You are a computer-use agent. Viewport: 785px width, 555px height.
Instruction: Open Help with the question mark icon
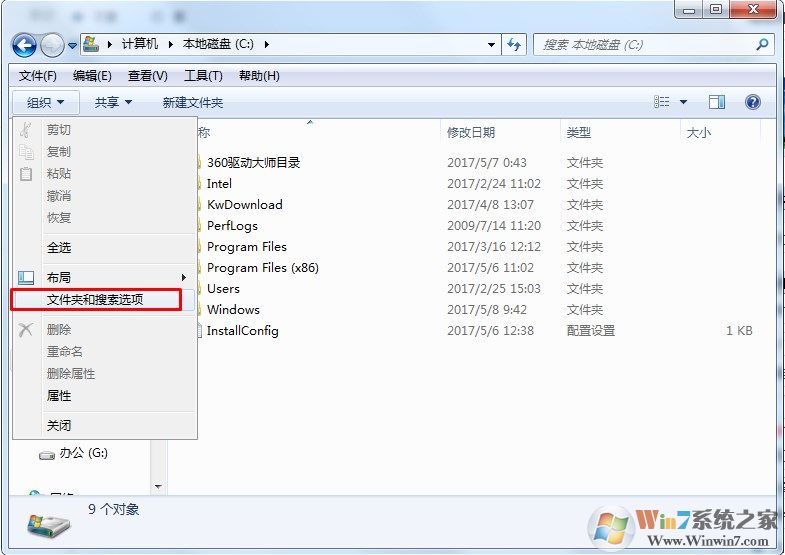(752, 102)
